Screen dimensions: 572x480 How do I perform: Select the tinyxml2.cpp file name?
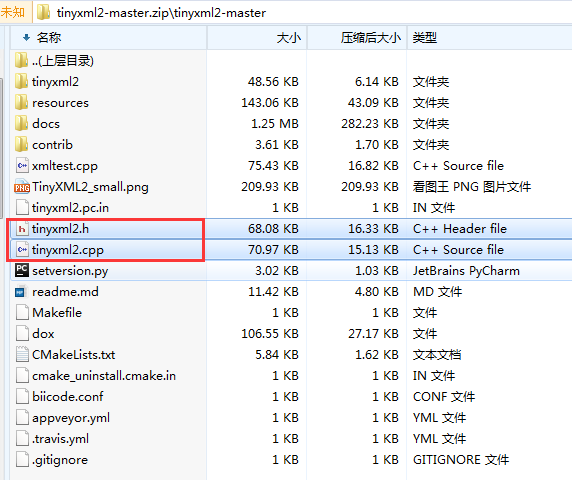click(67, 250)
